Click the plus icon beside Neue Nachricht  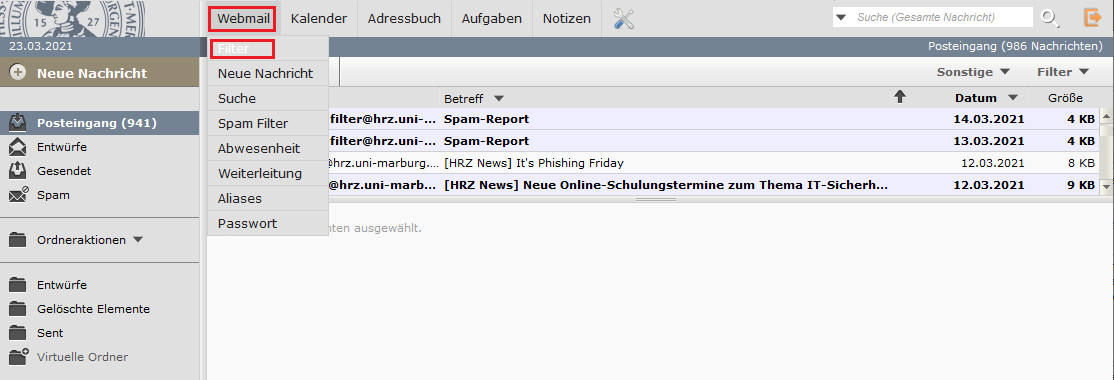coord(18,73)
